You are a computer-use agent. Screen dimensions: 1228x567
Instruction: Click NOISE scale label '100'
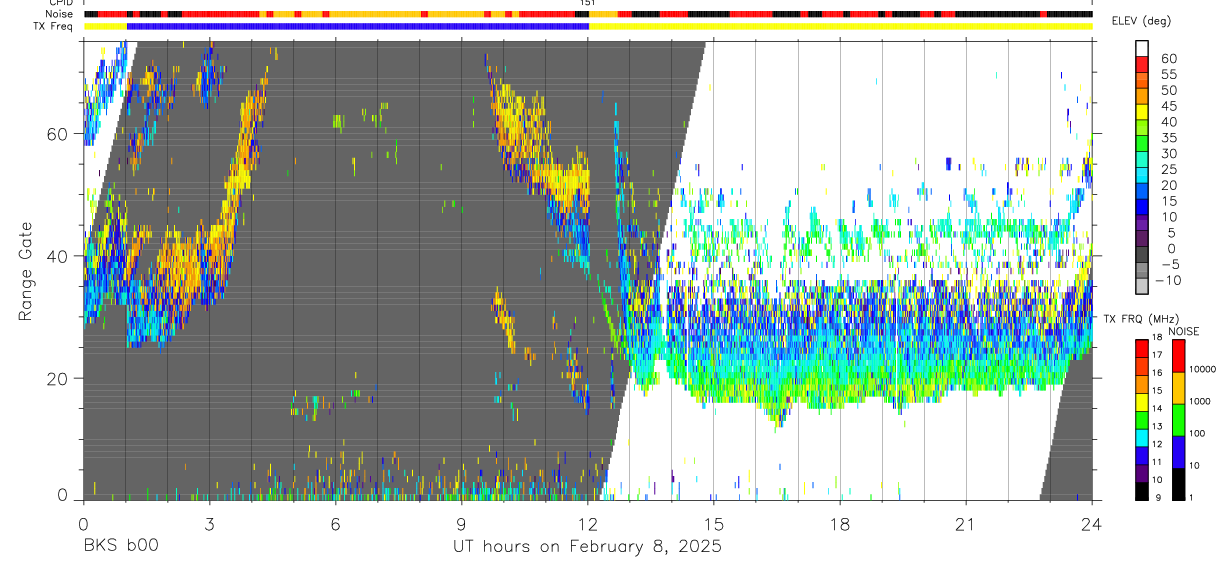point(1199,434)
